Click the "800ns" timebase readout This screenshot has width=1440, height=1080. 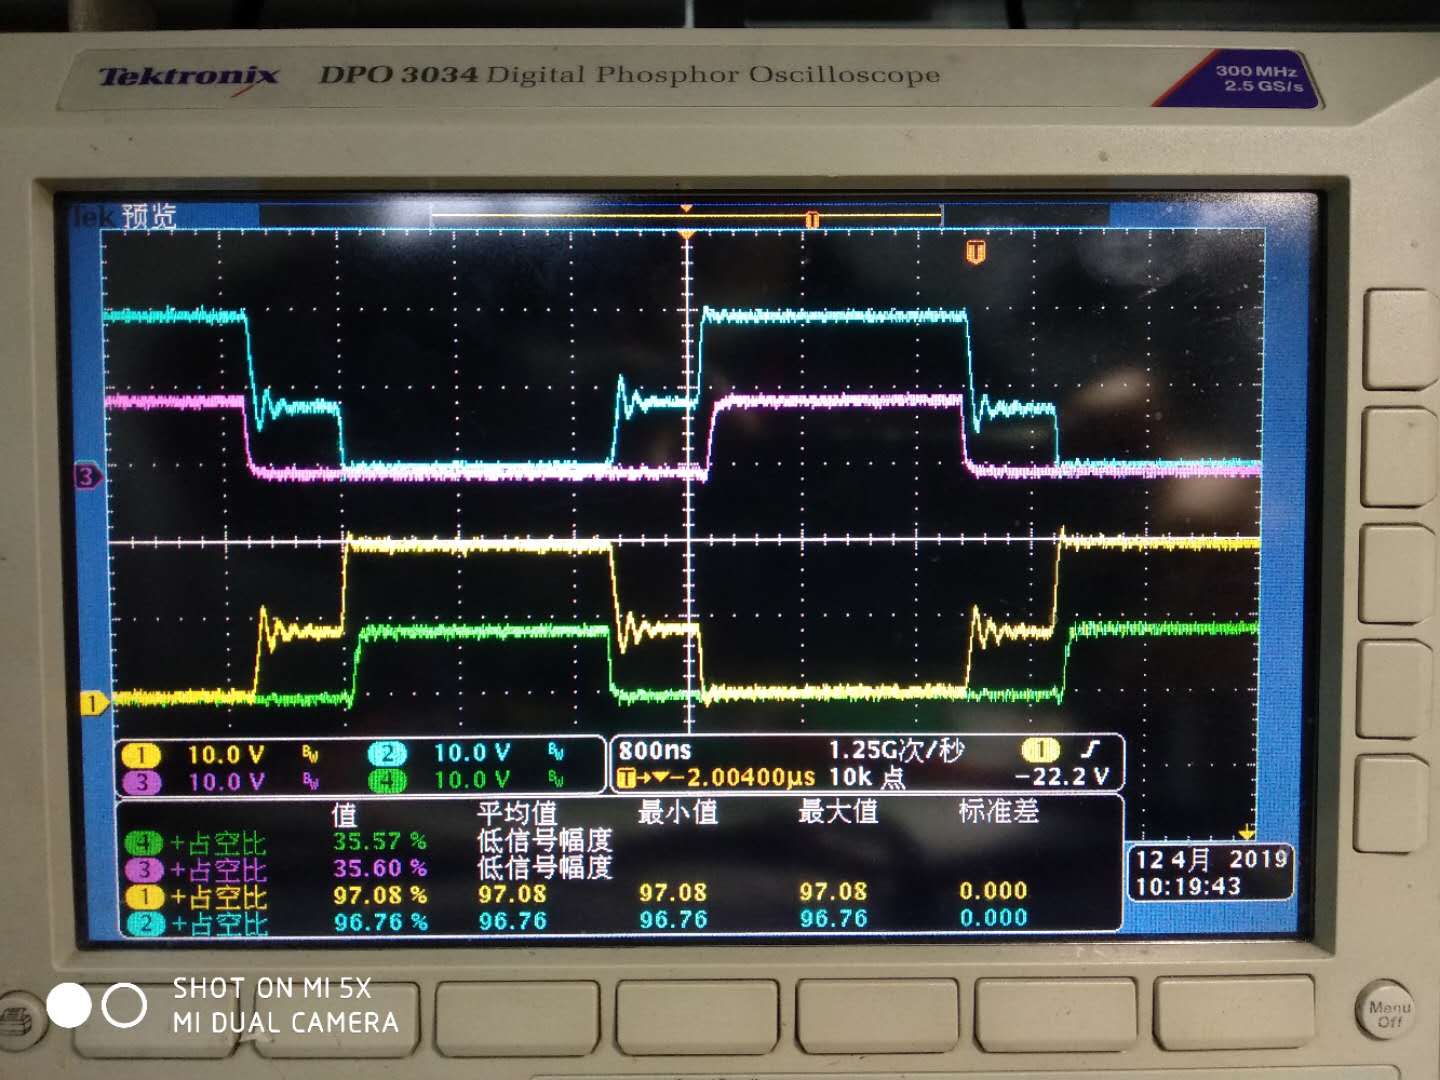[655, 750]
